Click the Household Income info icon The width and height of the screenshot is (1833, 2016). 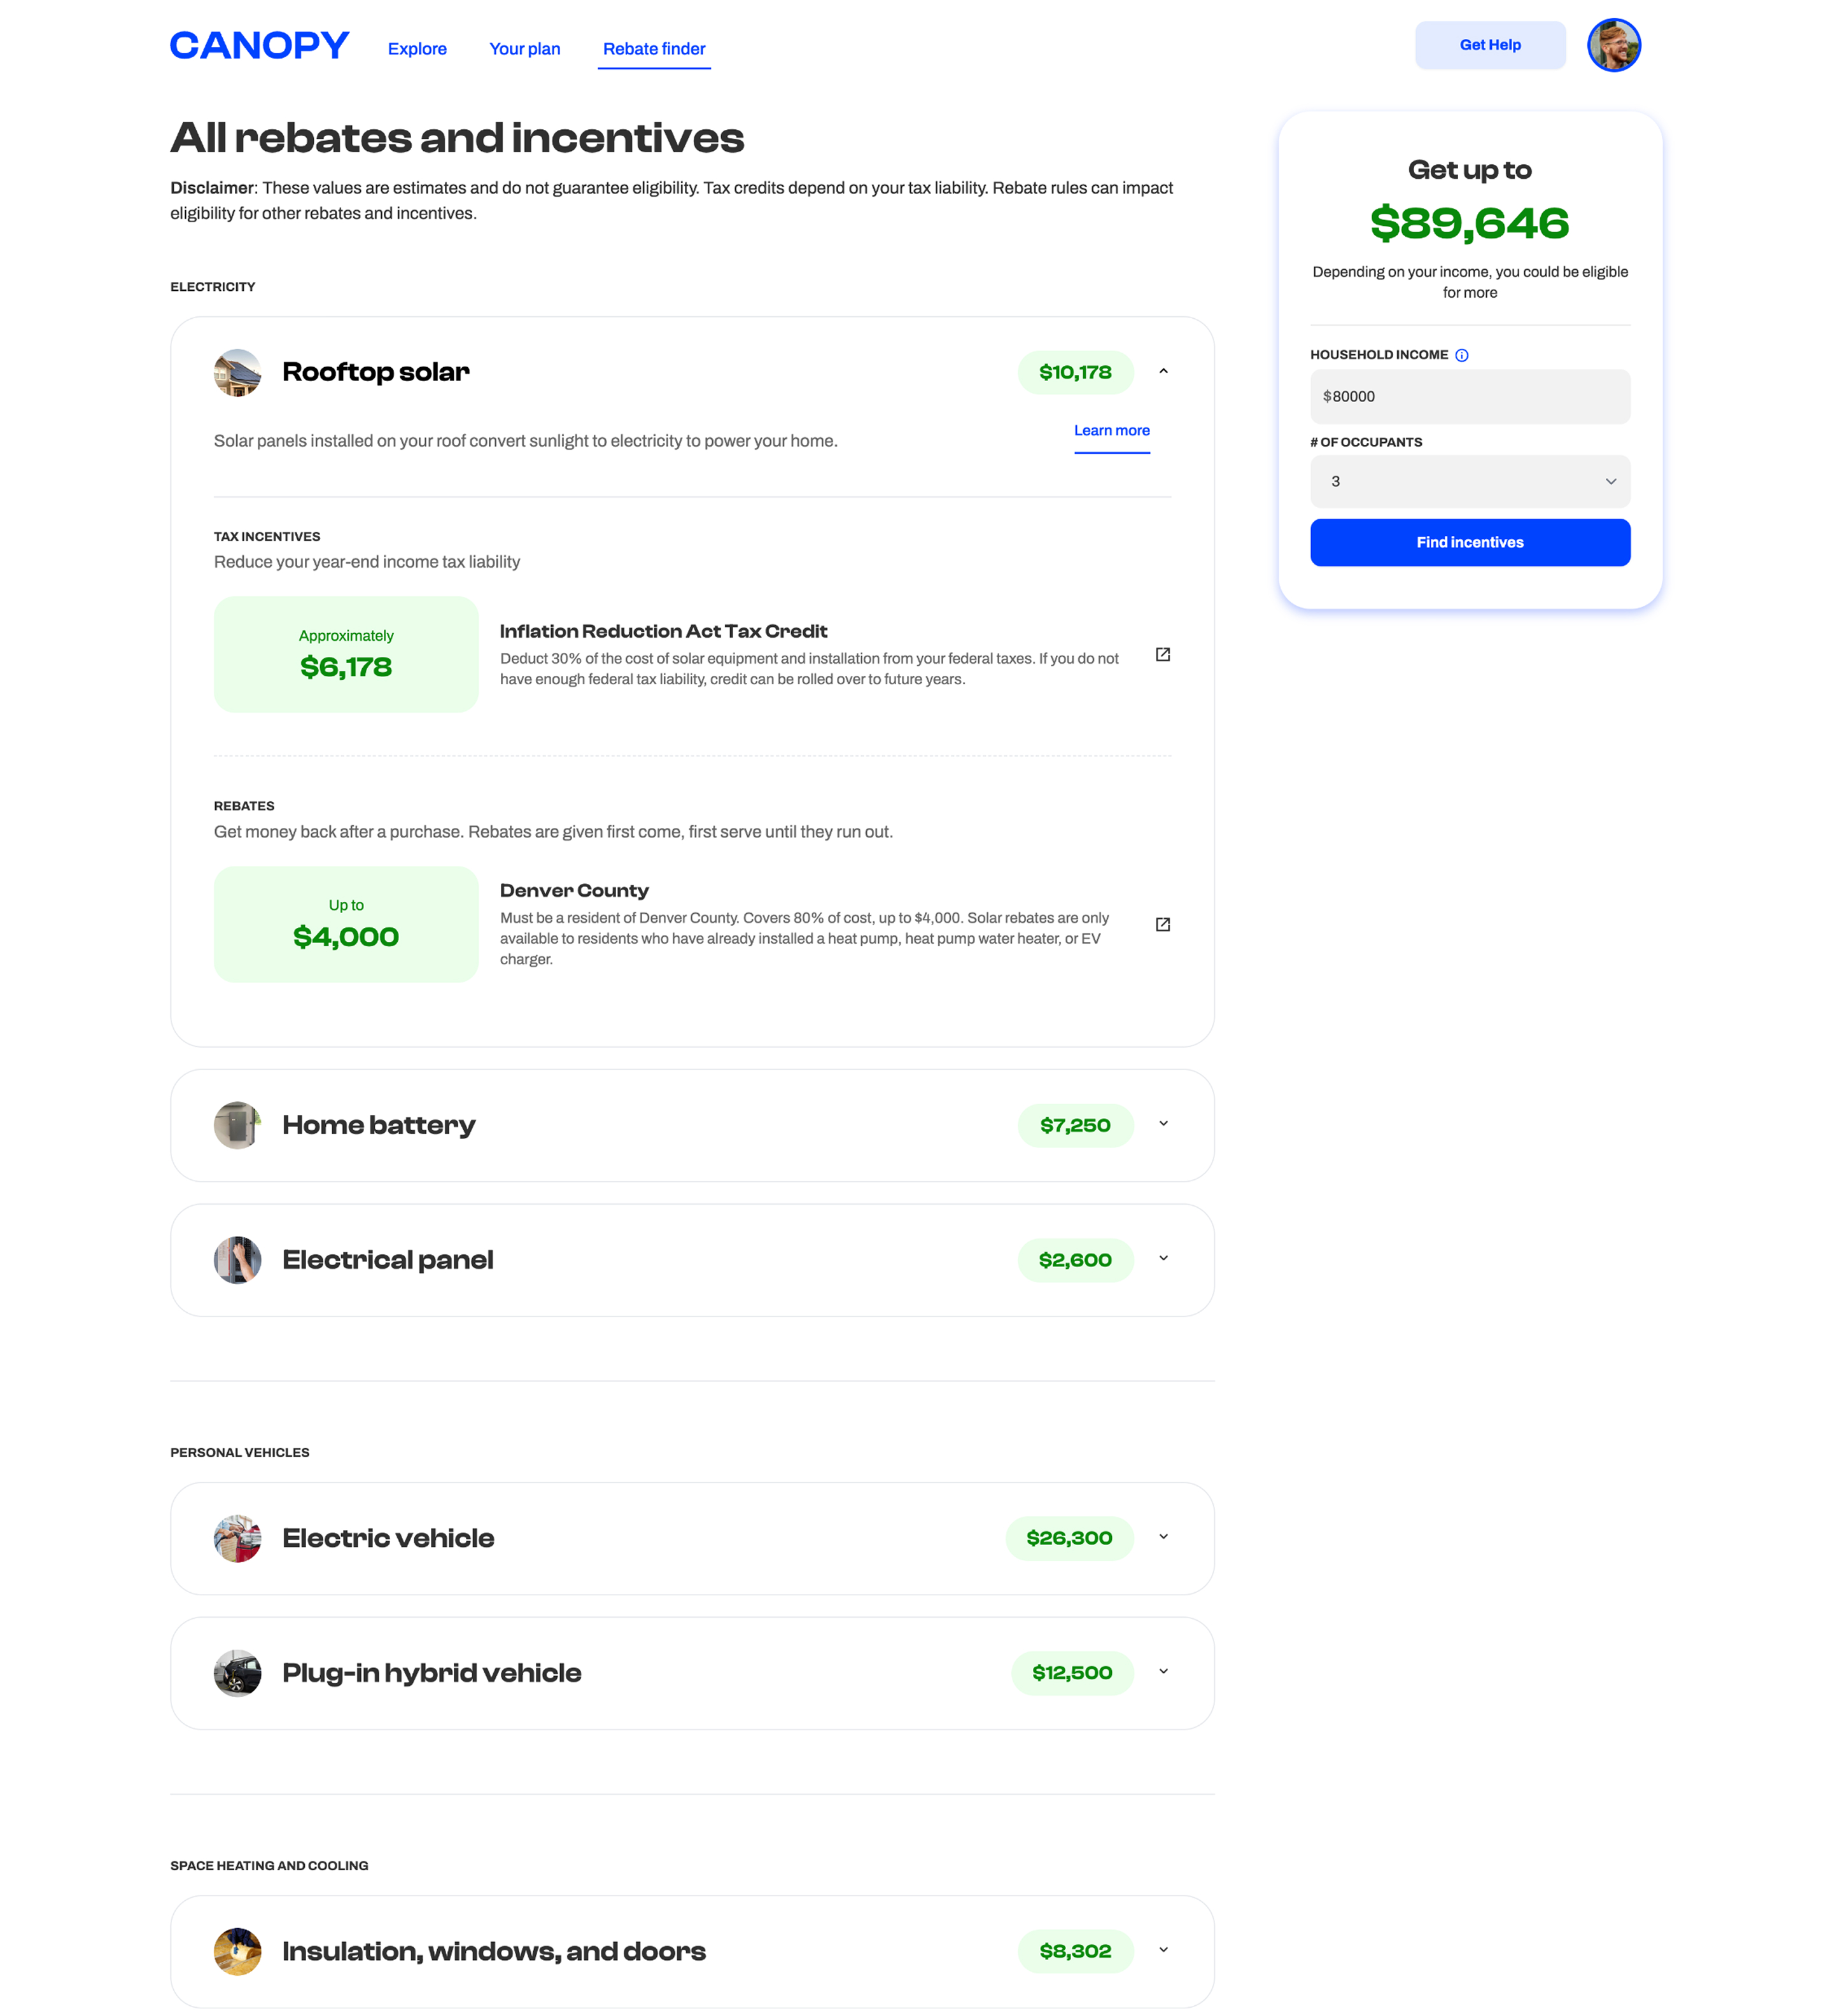pos(1462,354)
